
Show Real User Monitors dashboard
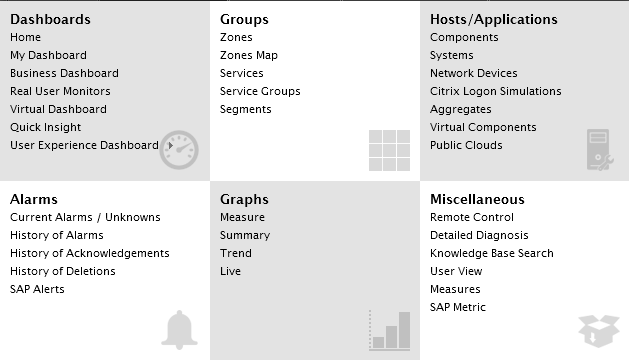60,92
